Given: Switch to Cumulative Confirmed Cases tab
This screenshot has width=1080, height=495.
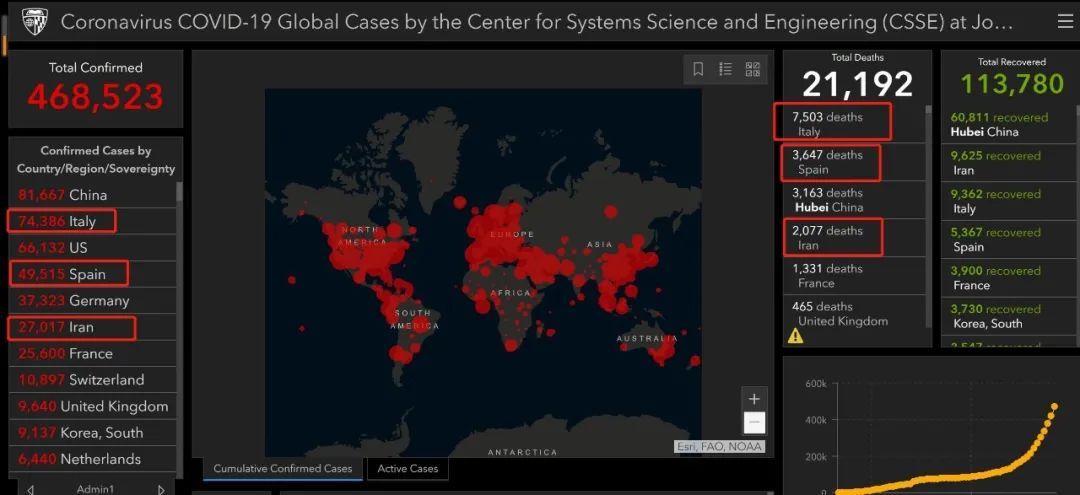Looking at the screenshot, I should [282, 469].
